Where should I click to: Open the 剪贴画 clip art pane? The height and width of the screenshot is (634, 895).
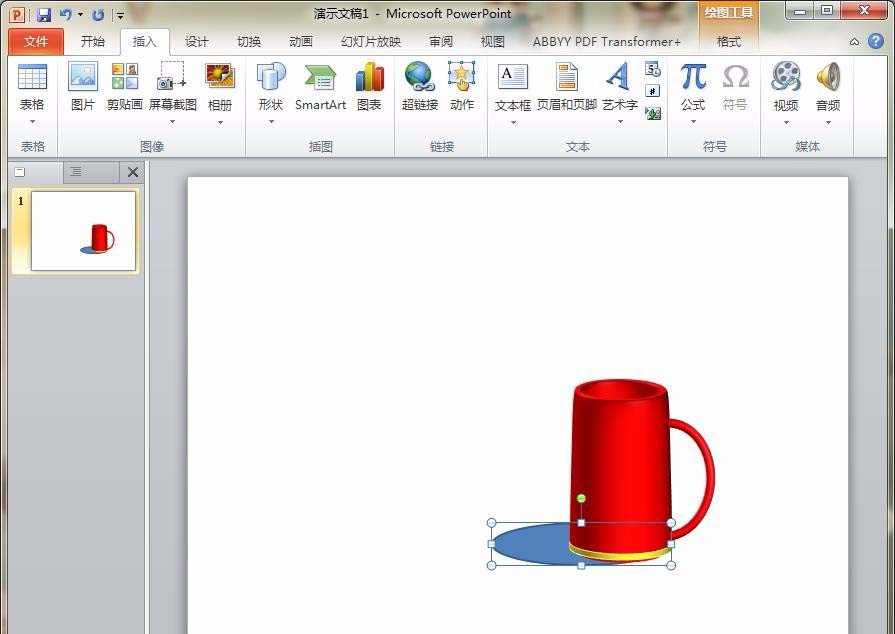pos(124,77)
